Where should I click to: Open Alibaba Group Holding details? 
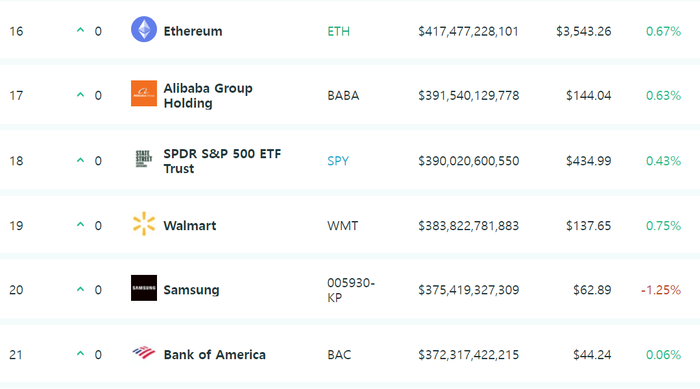[x=208, y=96]
